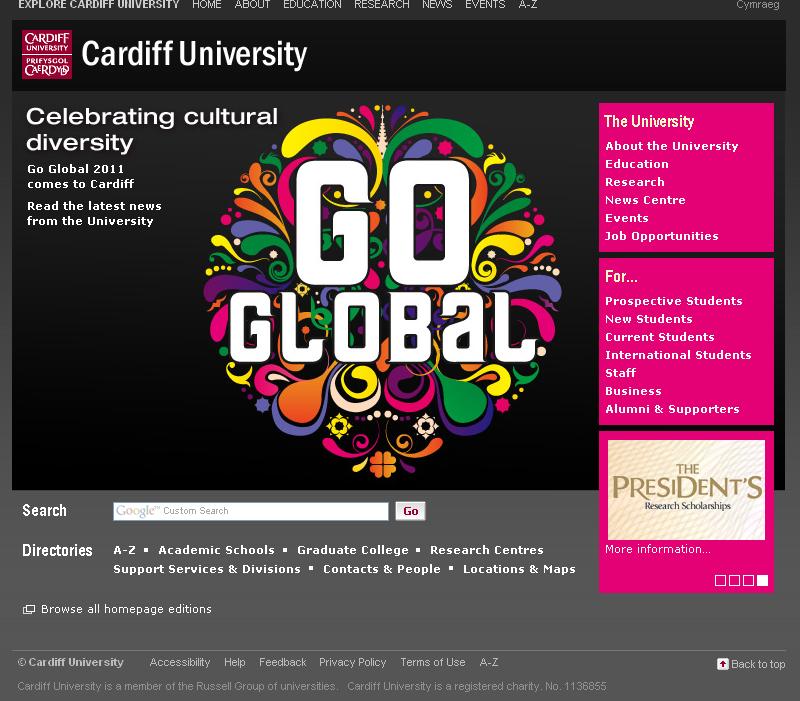Open Graduate College directory
This screenshot has width=800, height=701.
tap(353, 550)
